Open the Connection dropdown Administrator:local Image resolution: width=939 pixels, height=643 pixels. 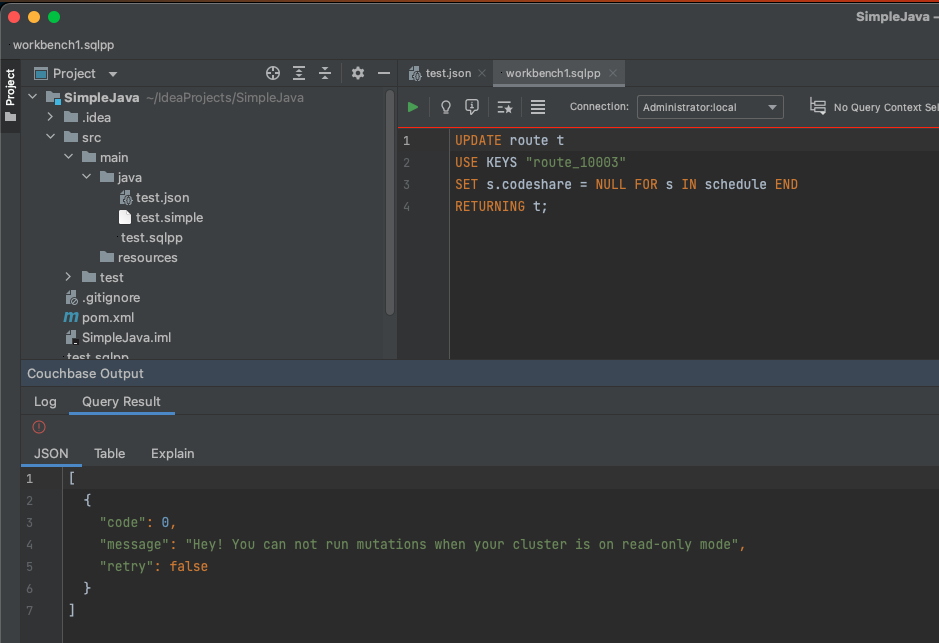coord(710,107)
